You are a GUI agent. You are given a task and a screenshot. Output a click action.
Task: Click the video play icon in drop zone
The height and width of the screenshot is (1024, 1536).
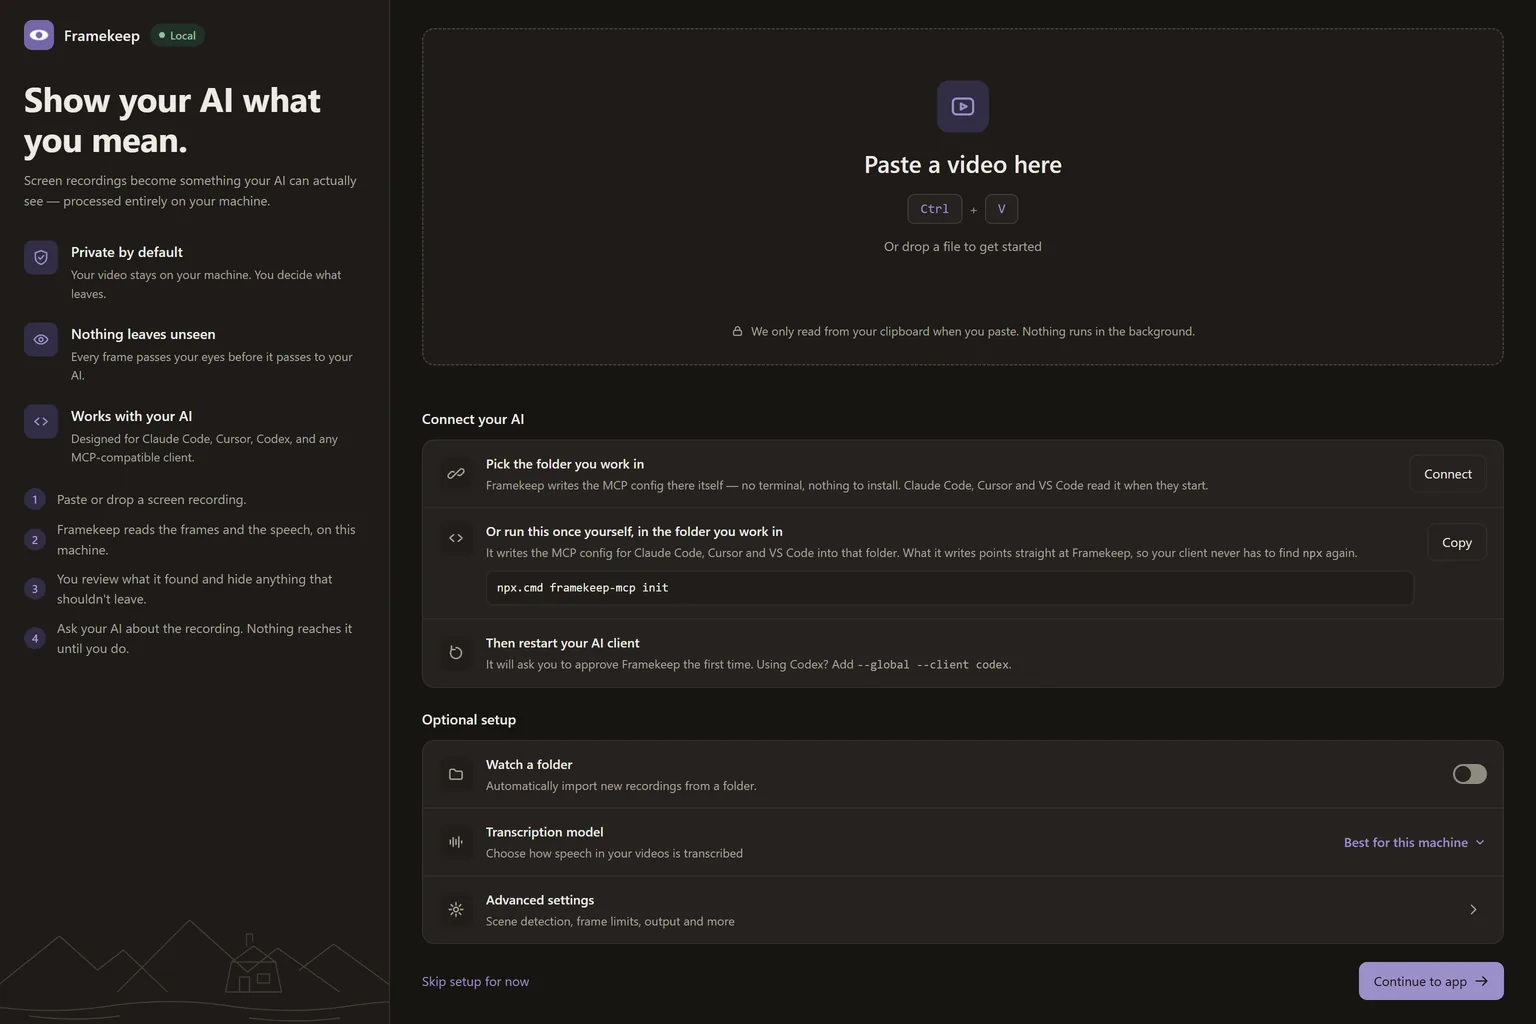(x=963, y=106)
